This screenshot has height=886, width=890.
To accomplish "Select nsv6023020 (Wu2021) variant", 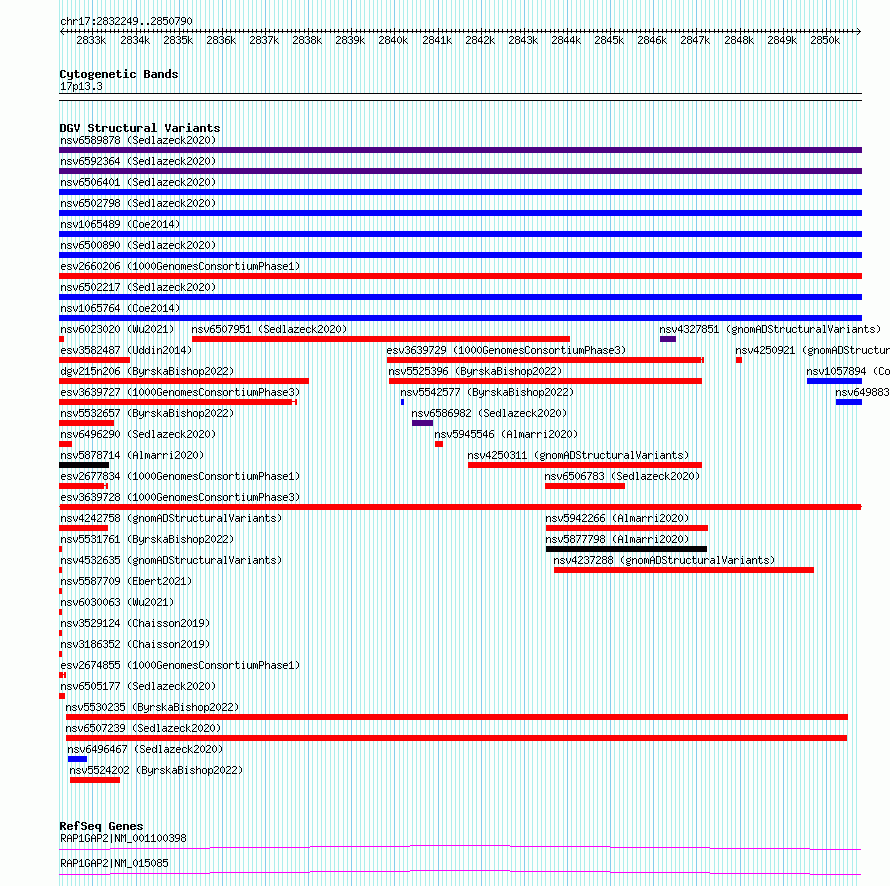I will 117,329.
